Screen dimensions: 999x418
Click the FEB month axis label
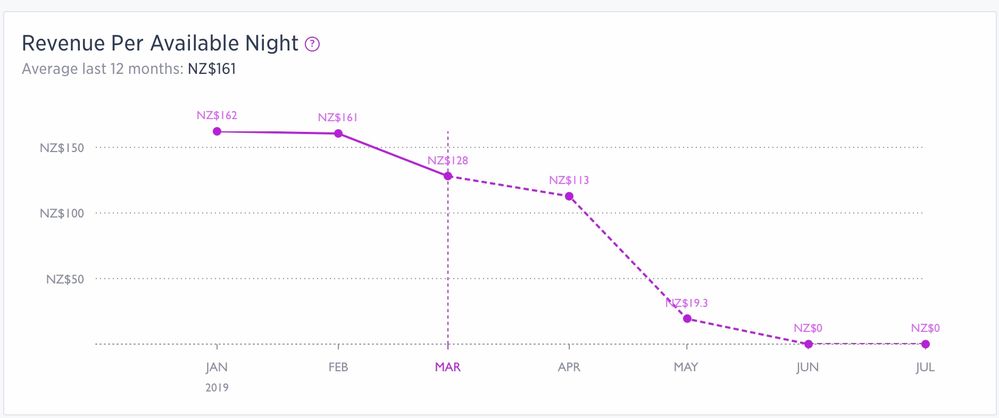coord(338,367)
